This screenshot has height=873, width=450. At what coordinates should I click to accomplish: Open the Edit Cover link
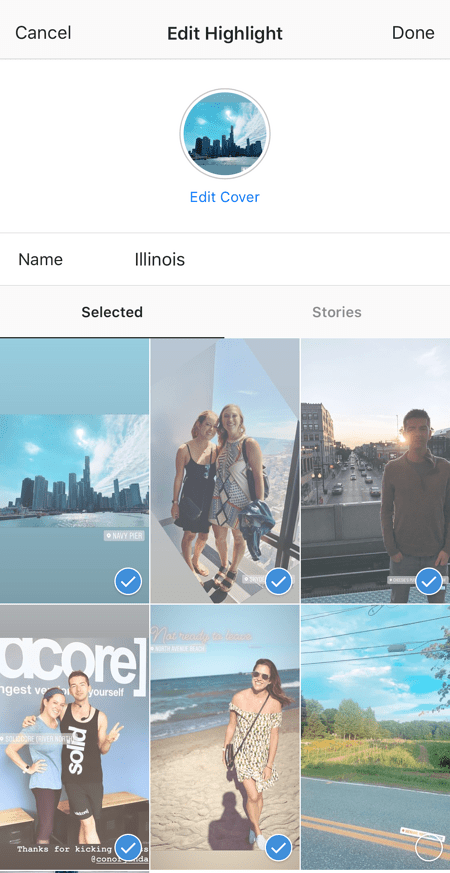point(224,197)
